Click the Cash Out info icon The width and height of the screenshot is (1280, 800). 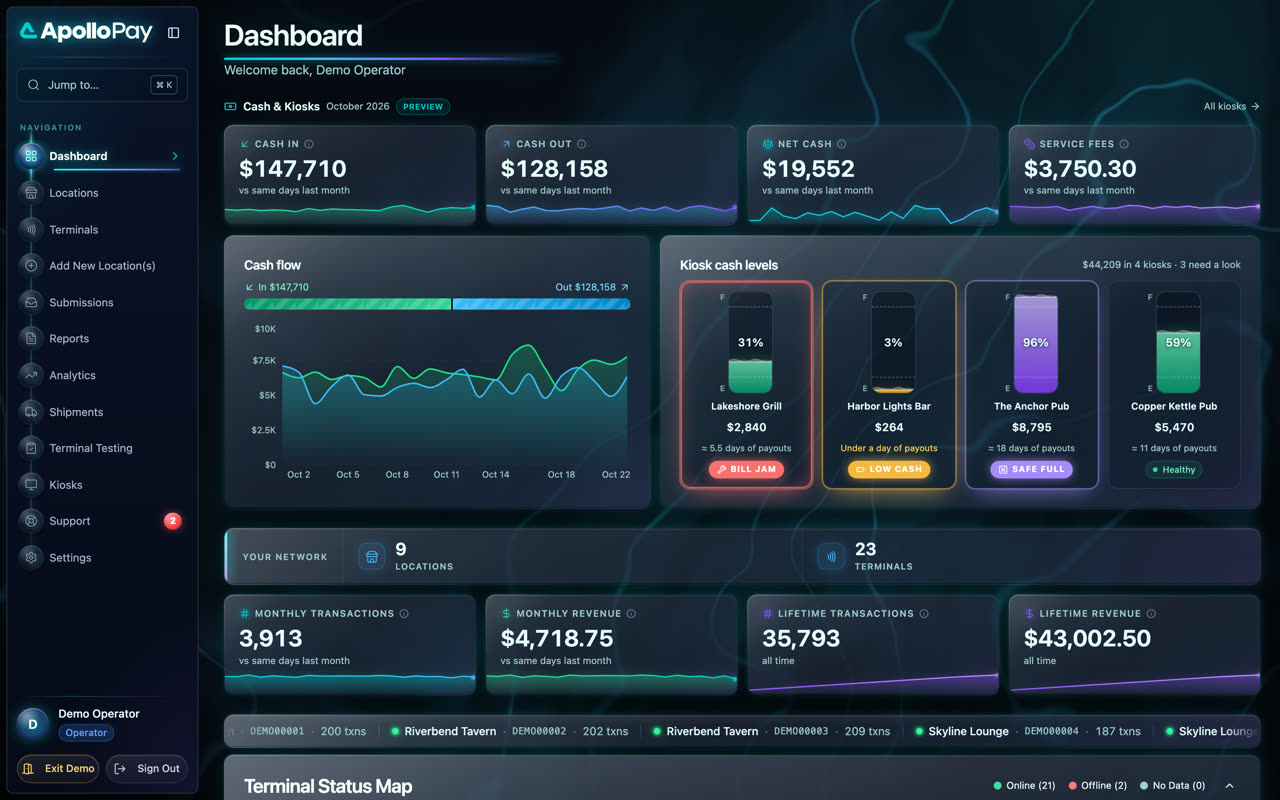click(x=582, y=144)
